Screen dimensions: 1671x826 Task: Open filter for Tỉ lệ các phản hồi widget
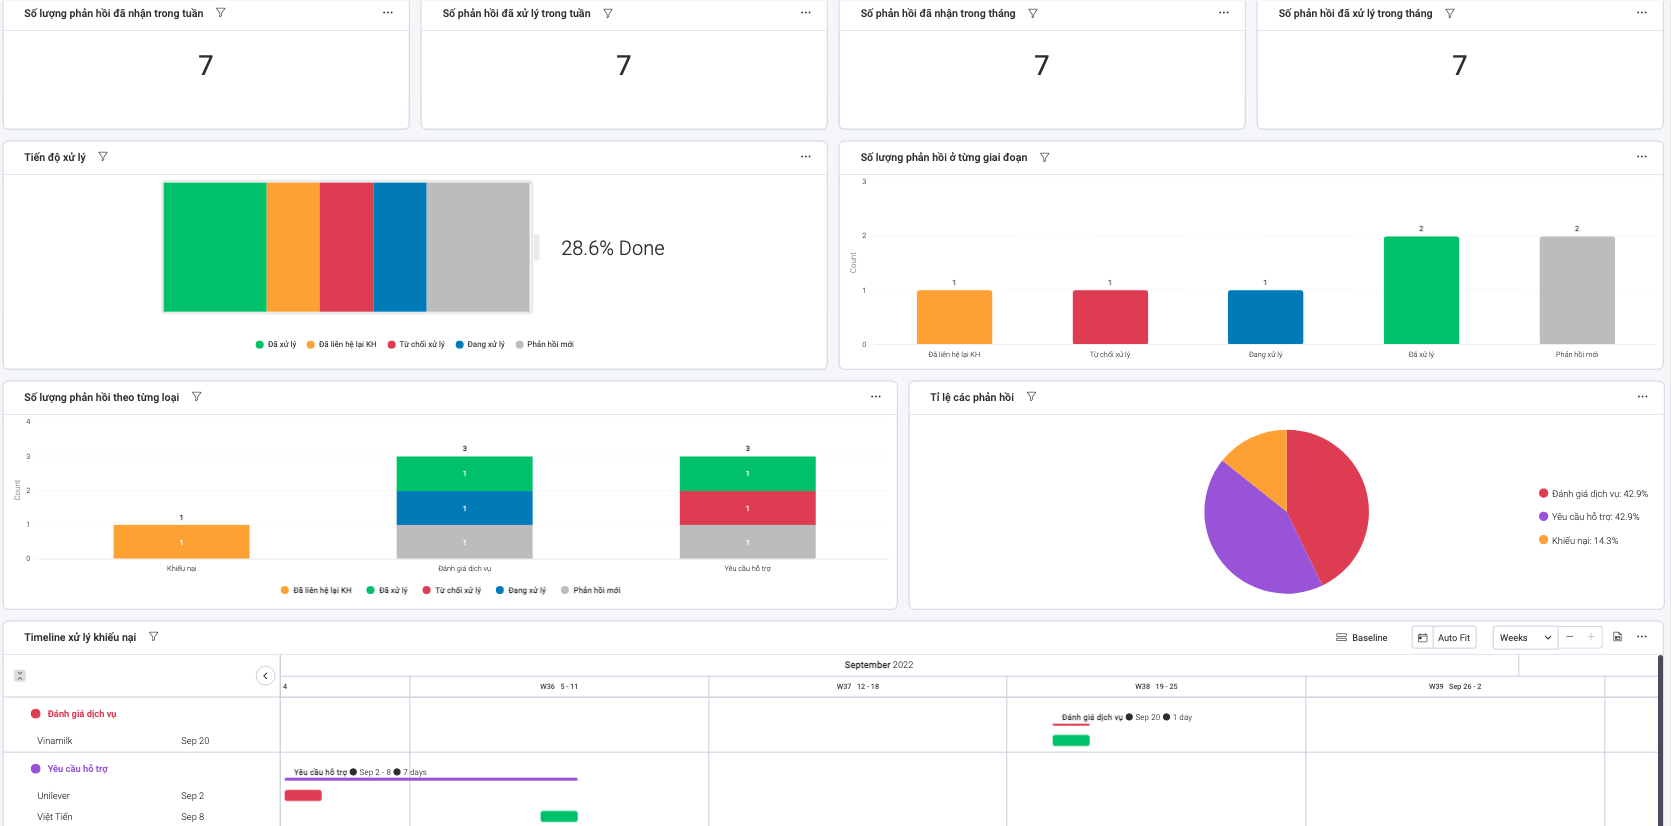[1031, 397]
